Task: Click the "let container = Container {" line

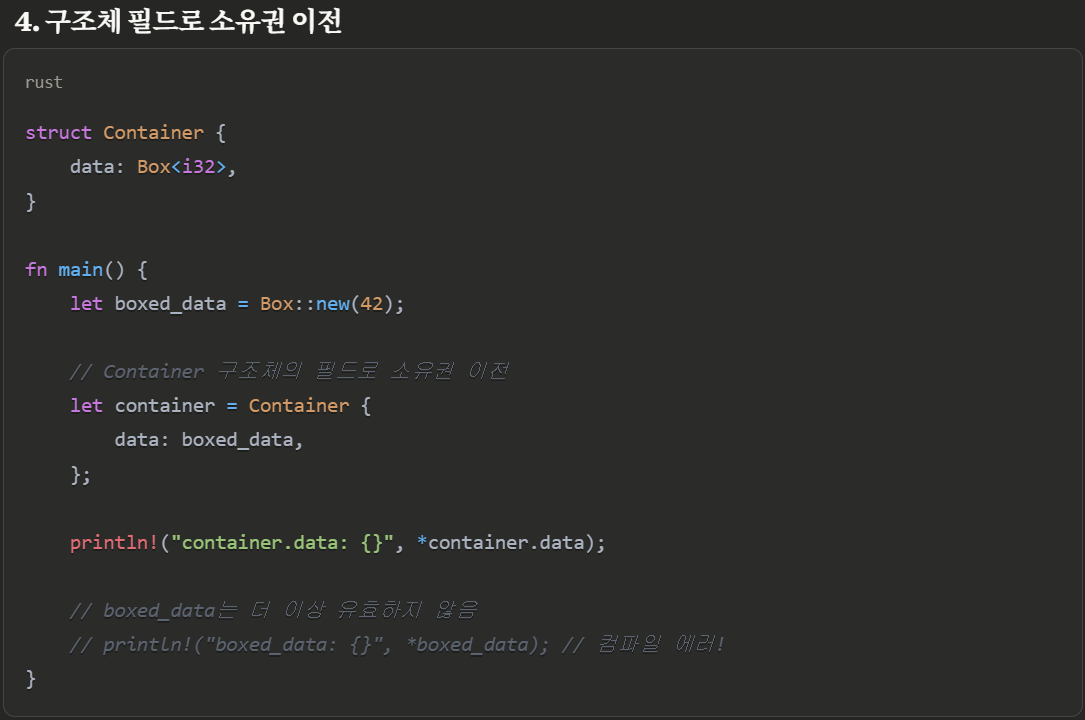Action: pos(220,406)
